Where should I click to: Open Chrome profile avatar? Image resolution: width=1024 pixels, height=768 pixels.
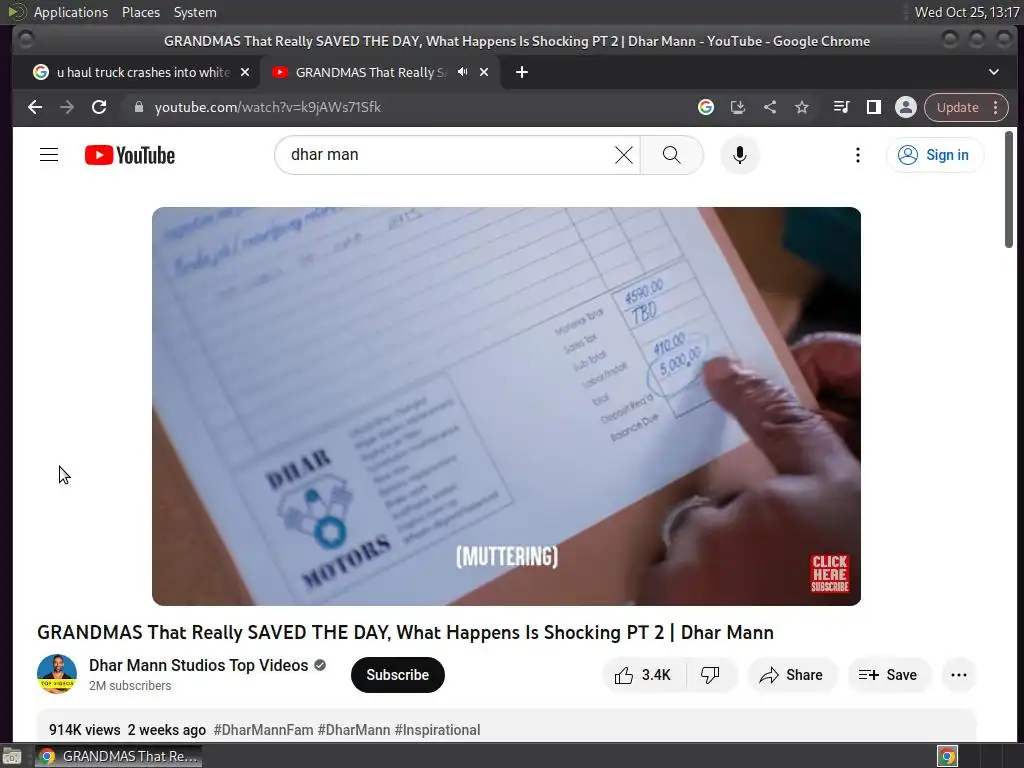(x=905, y=107)
